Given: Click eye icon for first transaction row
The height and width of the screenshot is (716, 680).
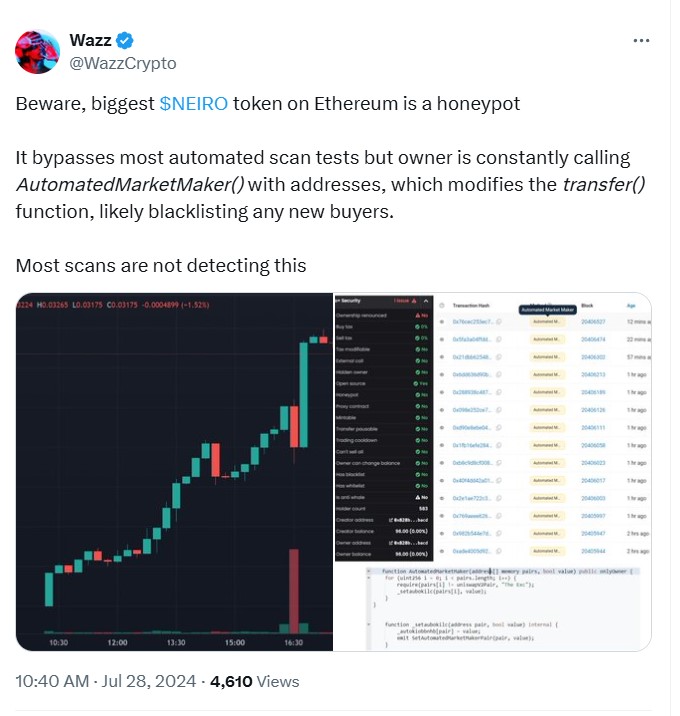Looking at the screenshot, I should click(442, 321).
